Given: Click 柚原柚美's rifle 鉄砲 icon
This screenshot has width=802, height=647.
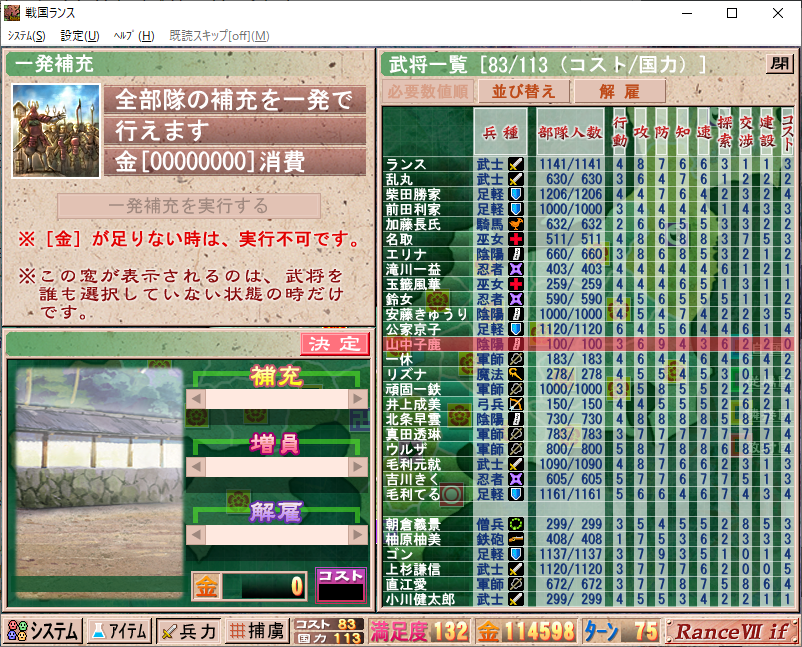Looking at the screenshot, I should click(x=516, y=539).
